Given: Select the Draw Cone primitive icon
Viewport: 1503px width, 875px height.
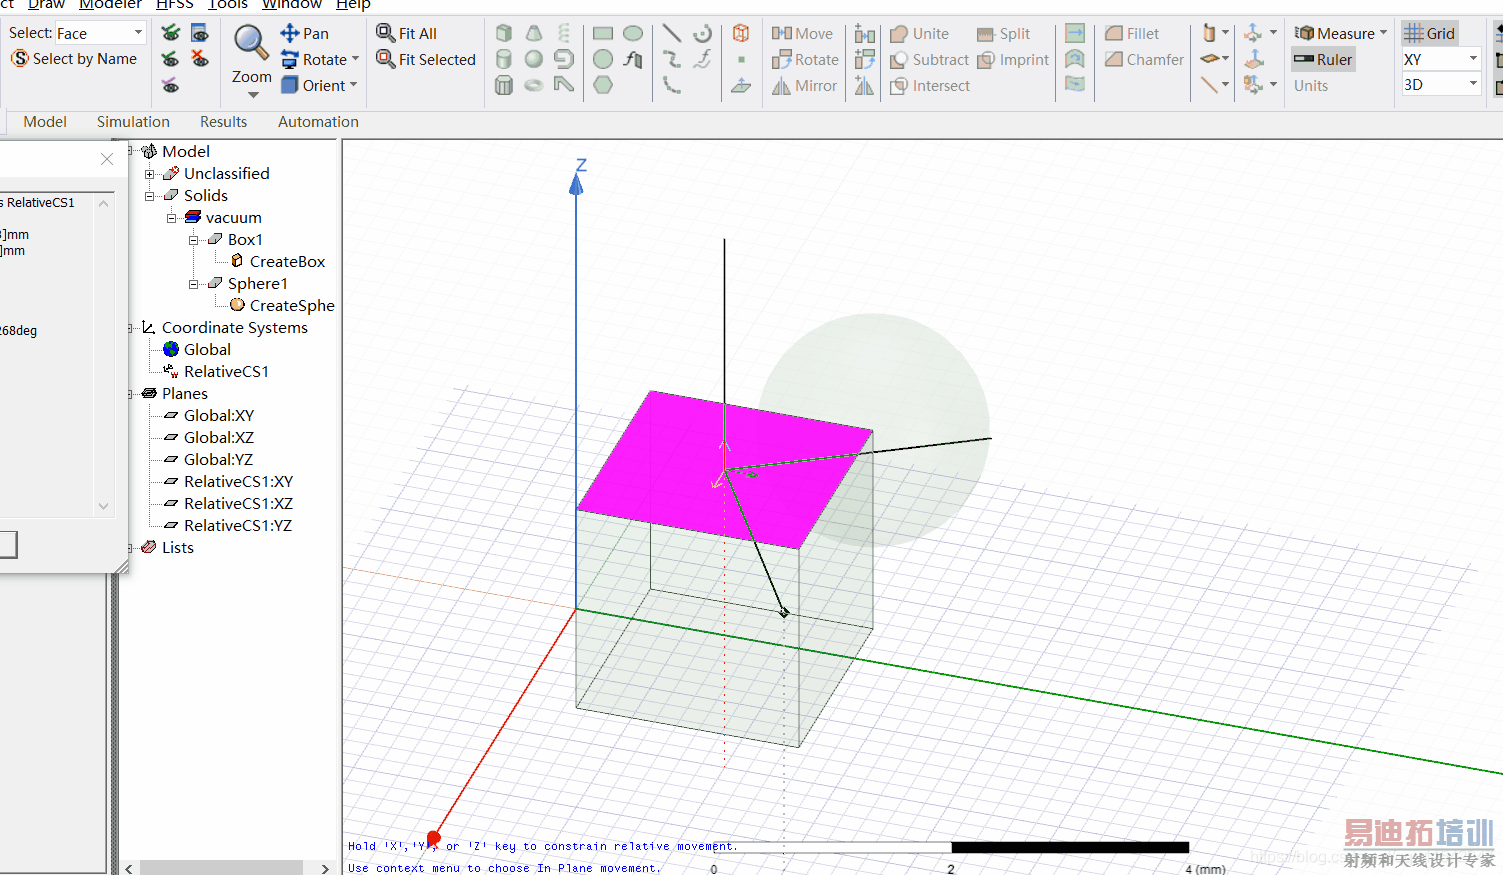Looking at the screenshot, I should [x=534, y=33].
